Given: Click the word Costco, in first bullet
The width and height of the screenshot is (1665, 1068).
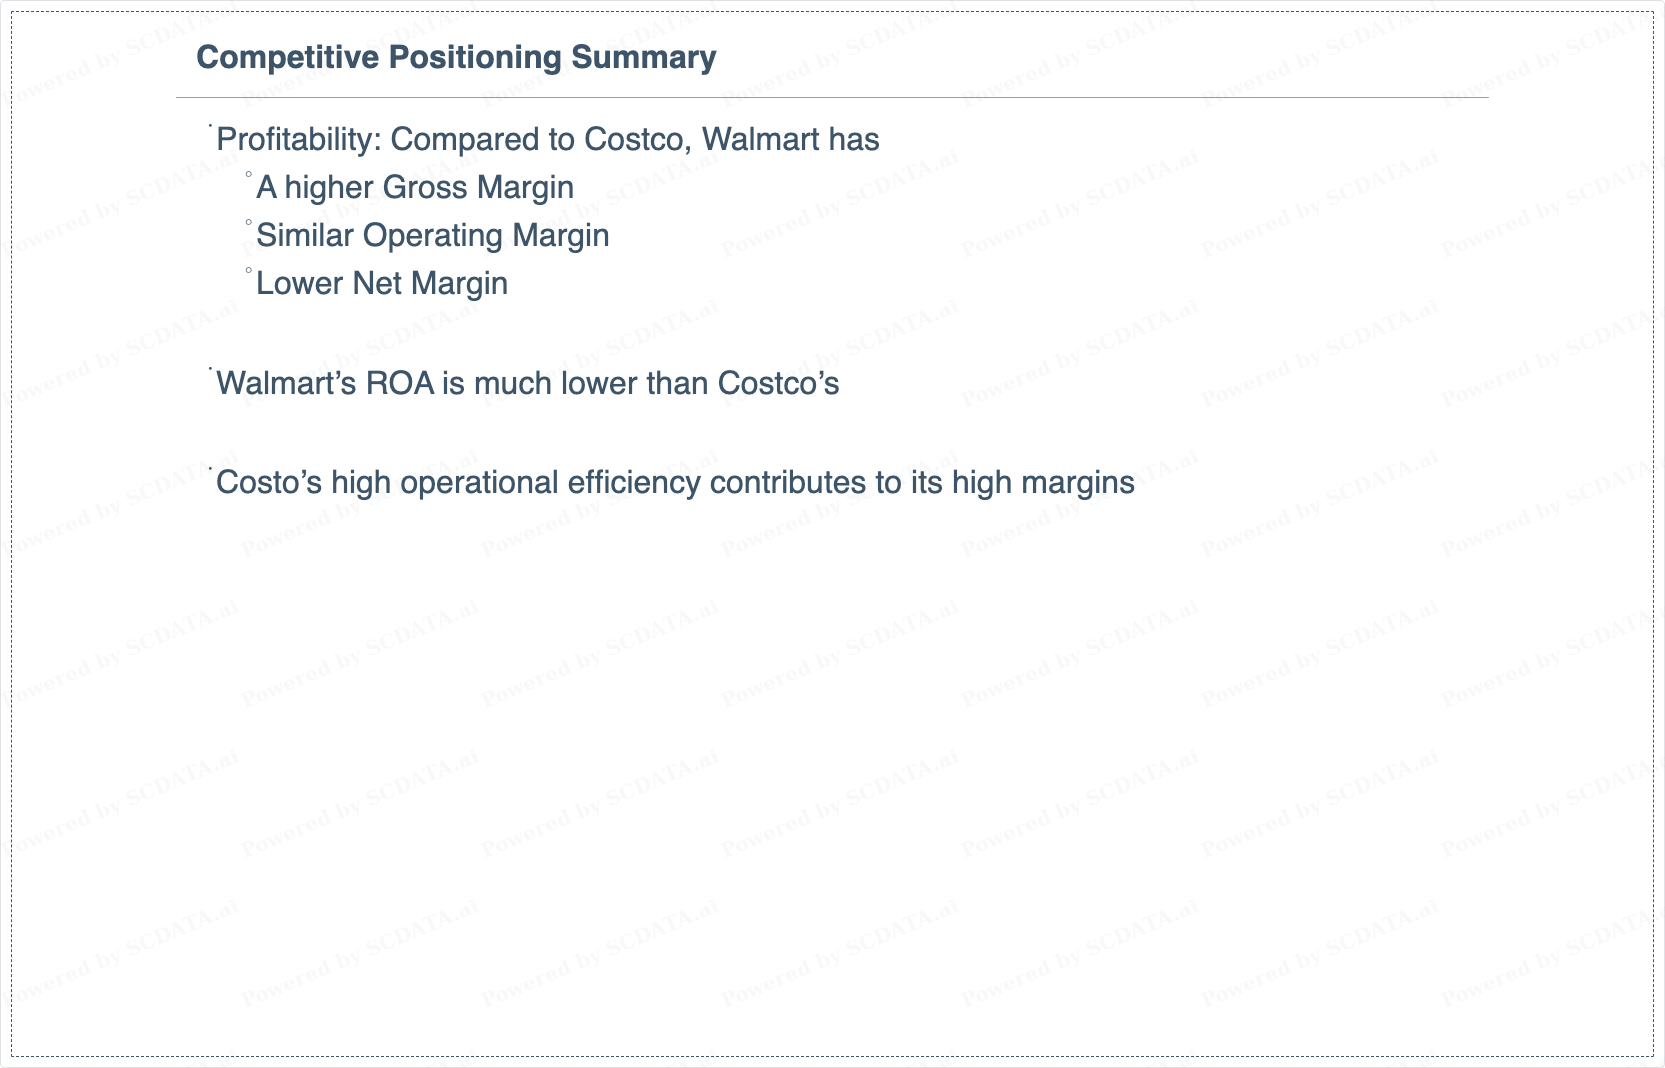Looking at the screenshot, I should [x=638, y=139].
